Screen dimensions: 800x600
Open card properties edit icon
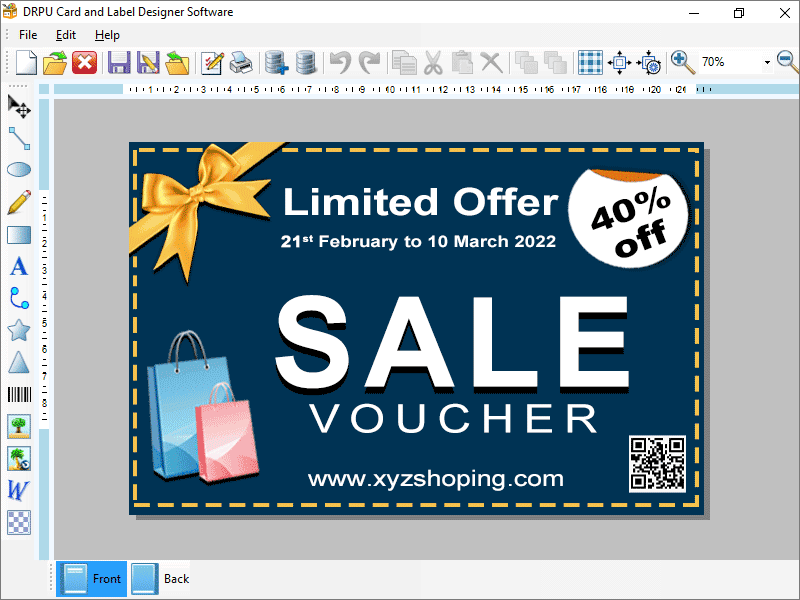(x=212, y=63)
